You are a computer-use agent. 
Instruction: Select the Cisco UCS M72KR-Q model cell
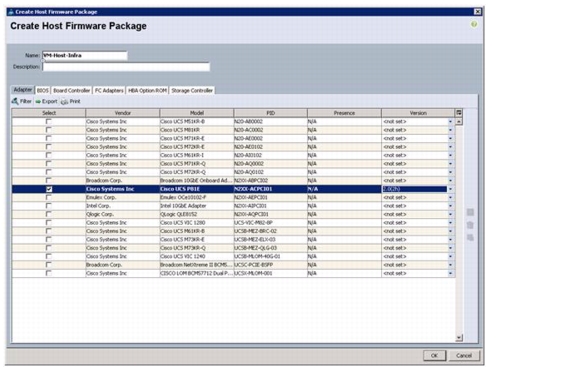pyautogui.click(x=197, y=172)
